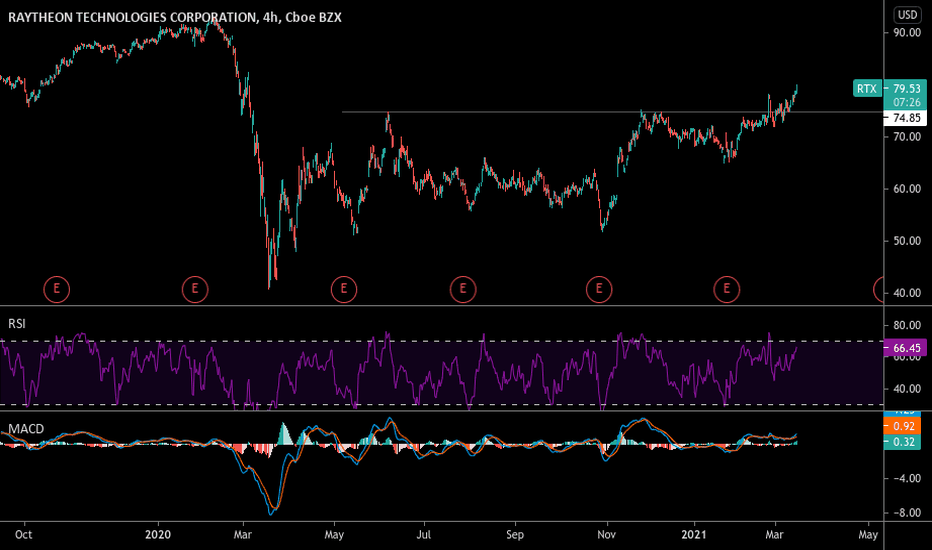Click the 2020 label on the time axis
Viewport: 932px width, 550px height.
tap(158, 534)
